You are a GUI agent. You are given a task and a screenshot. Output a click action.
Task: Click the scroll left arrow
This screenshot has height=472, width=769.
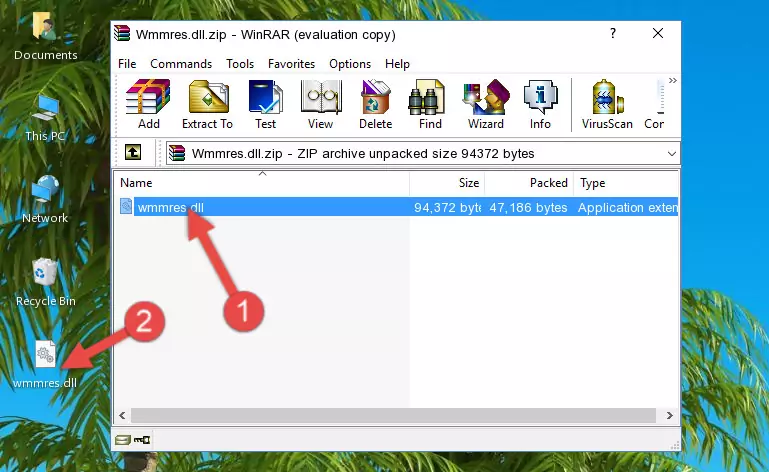pyautogui.click(x=122, y=416)
